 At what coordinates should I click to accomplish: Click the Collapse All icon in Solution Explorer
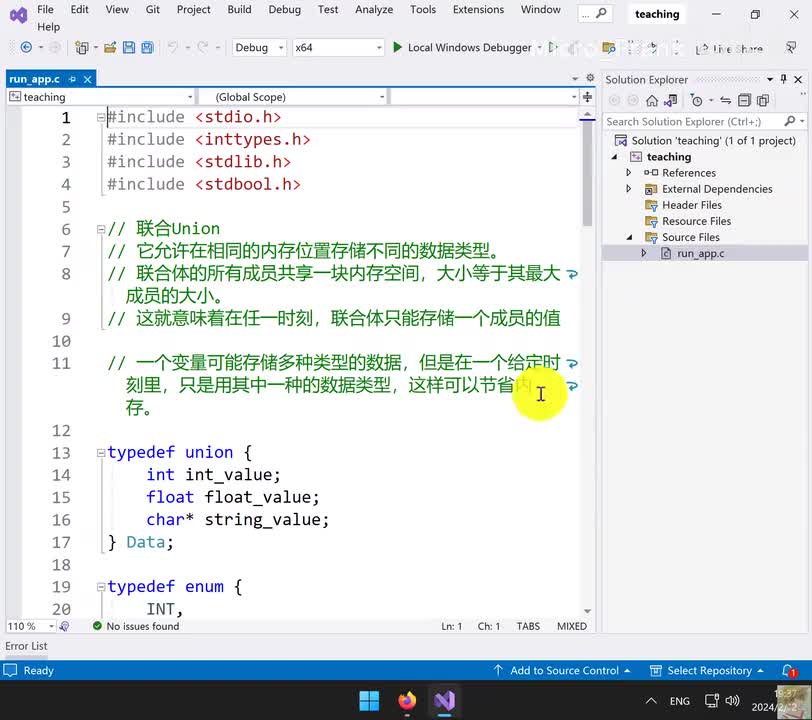(x=744, y=100)
